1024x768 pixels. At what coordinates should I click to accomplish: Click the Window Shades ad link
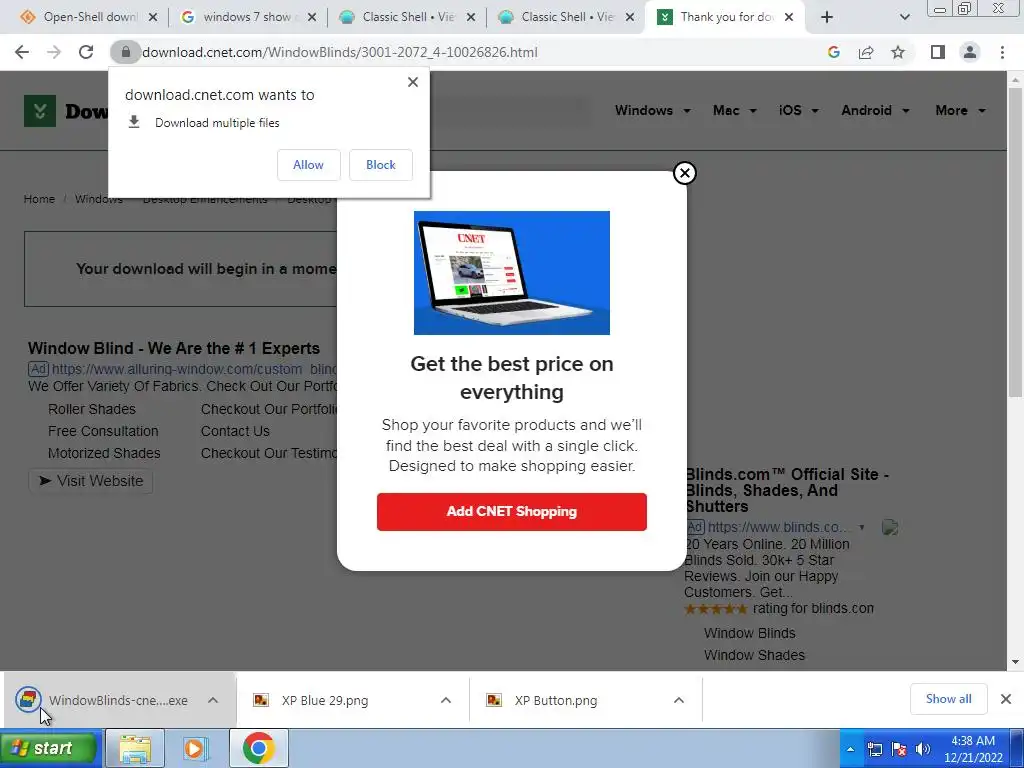754,655
